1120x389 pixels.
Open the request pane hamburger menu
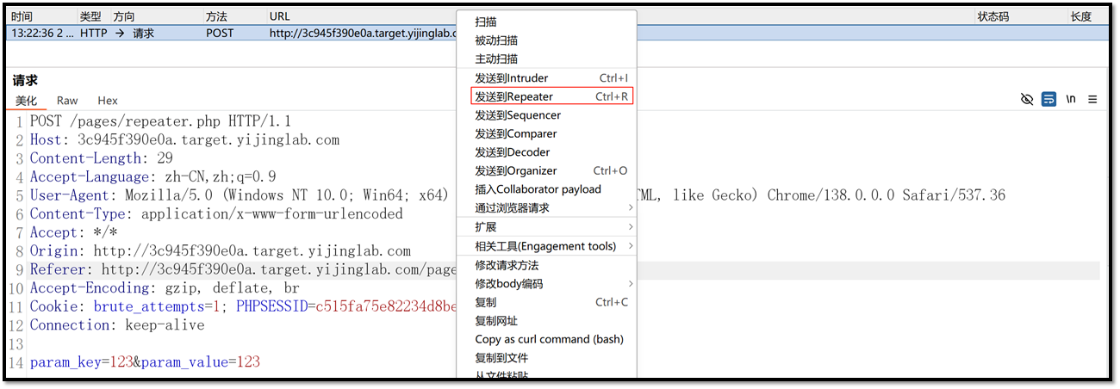click(1093, 100)
